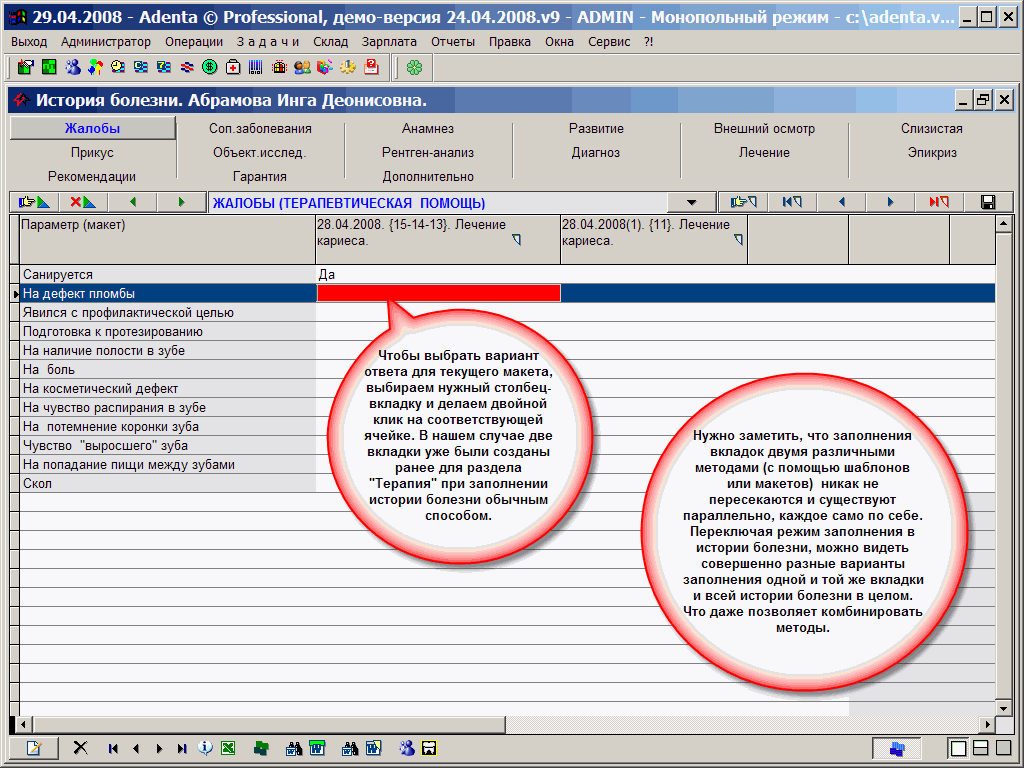Open the first aid kit toolbar icon
This screenshot has height=768, width=1024.
click(232, 67)
